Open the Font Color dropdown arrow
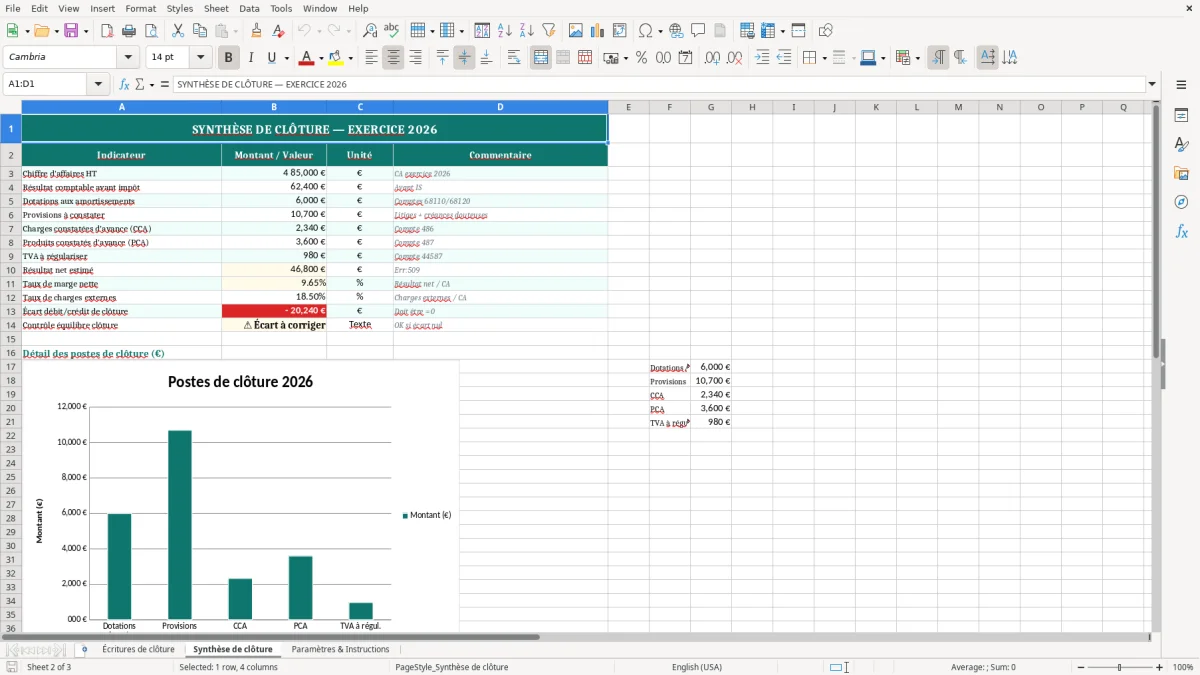Viewport: 1200px width, 675px height. click(320, 58)
